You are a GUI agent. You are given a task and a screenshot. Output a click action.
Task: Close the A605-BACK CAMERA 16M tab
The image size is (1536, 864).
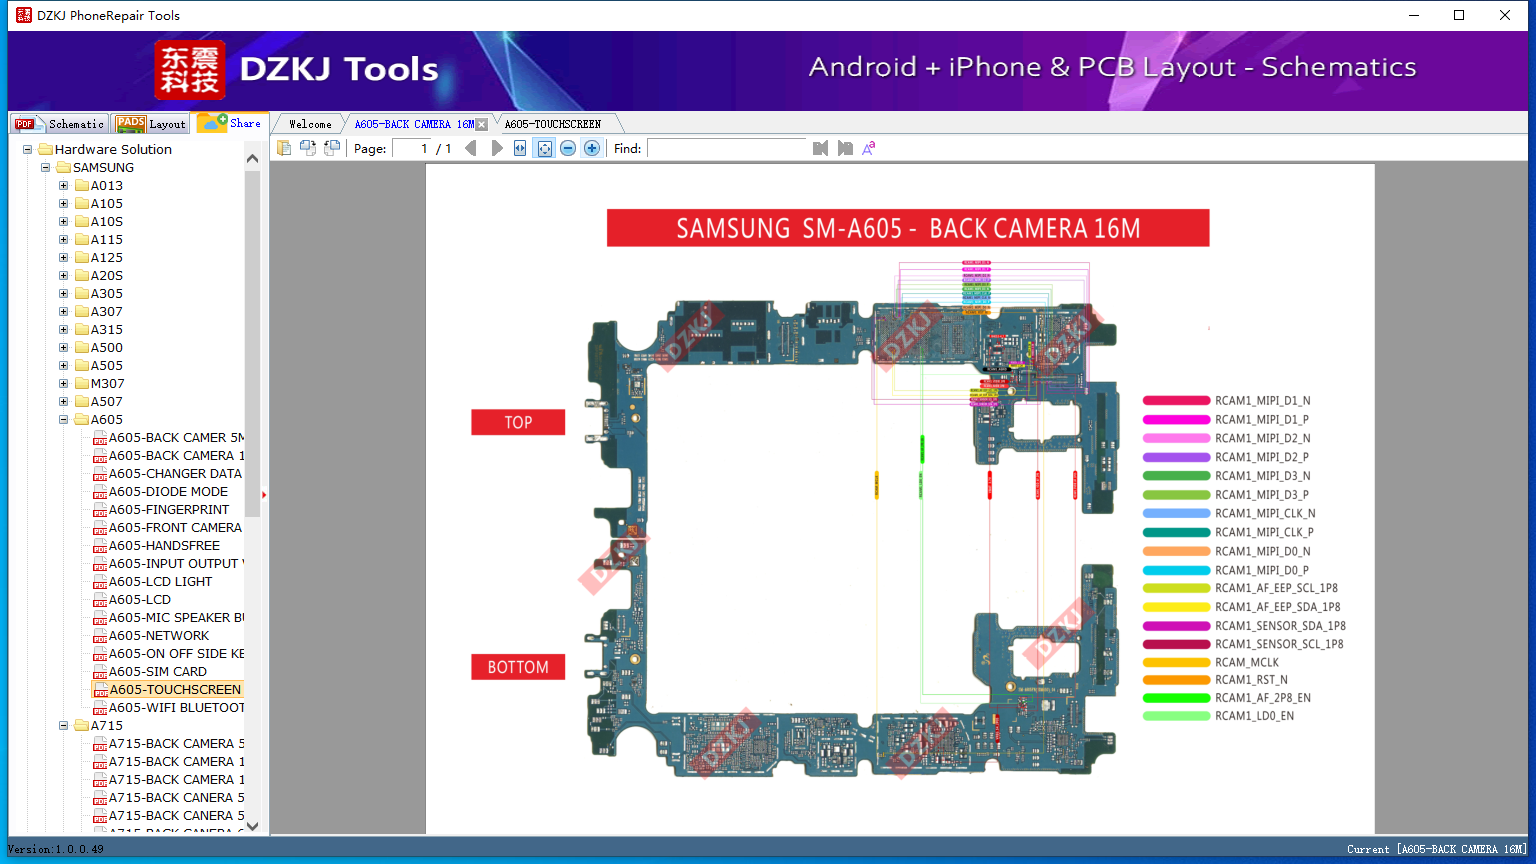coord(482,124)
